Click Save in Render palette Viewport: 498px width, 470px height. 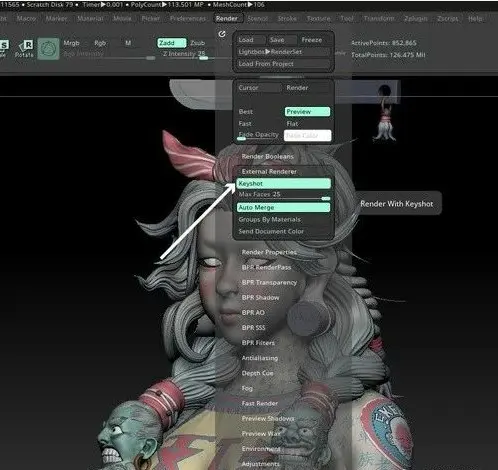pyautogui.click(x=281, y=40)
